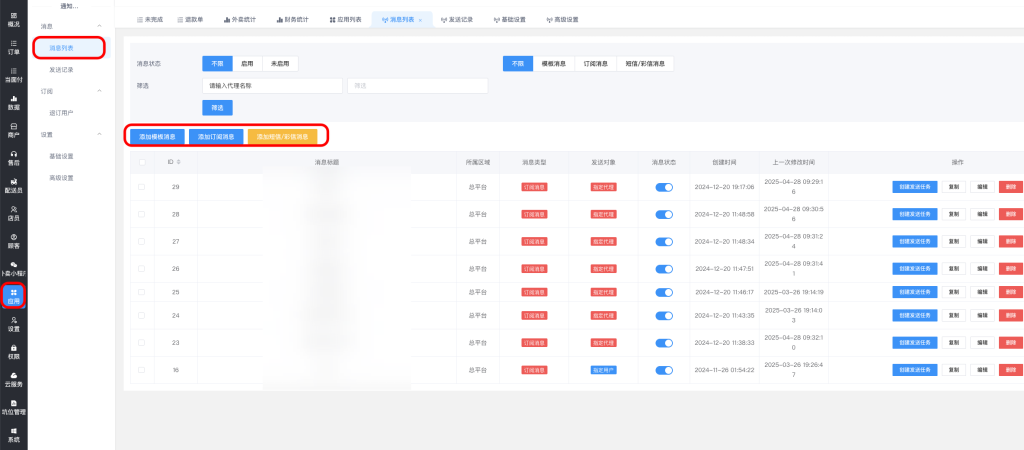
Task: Click the 请输入代理名称 input field
Action: pyautogui.click(x=272, y=86)
